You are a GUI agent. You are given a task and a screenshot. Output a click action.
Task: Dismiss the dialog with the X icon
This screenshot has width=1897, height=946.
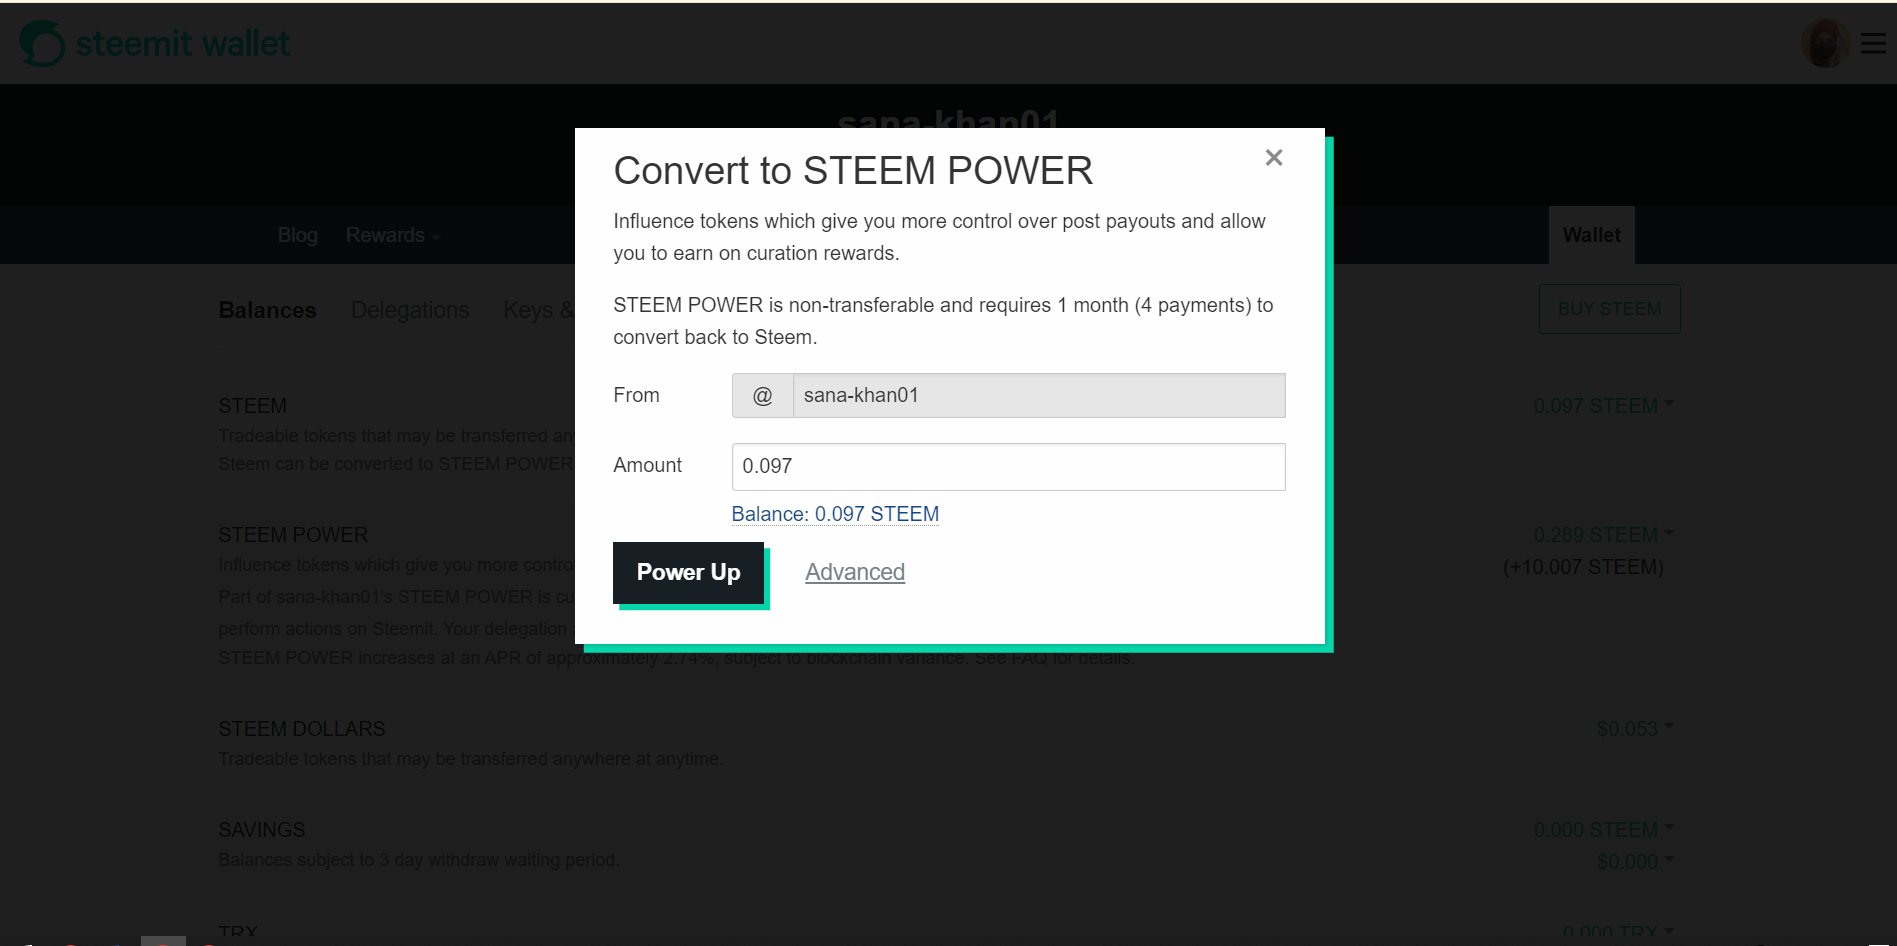click(1273, 157)
